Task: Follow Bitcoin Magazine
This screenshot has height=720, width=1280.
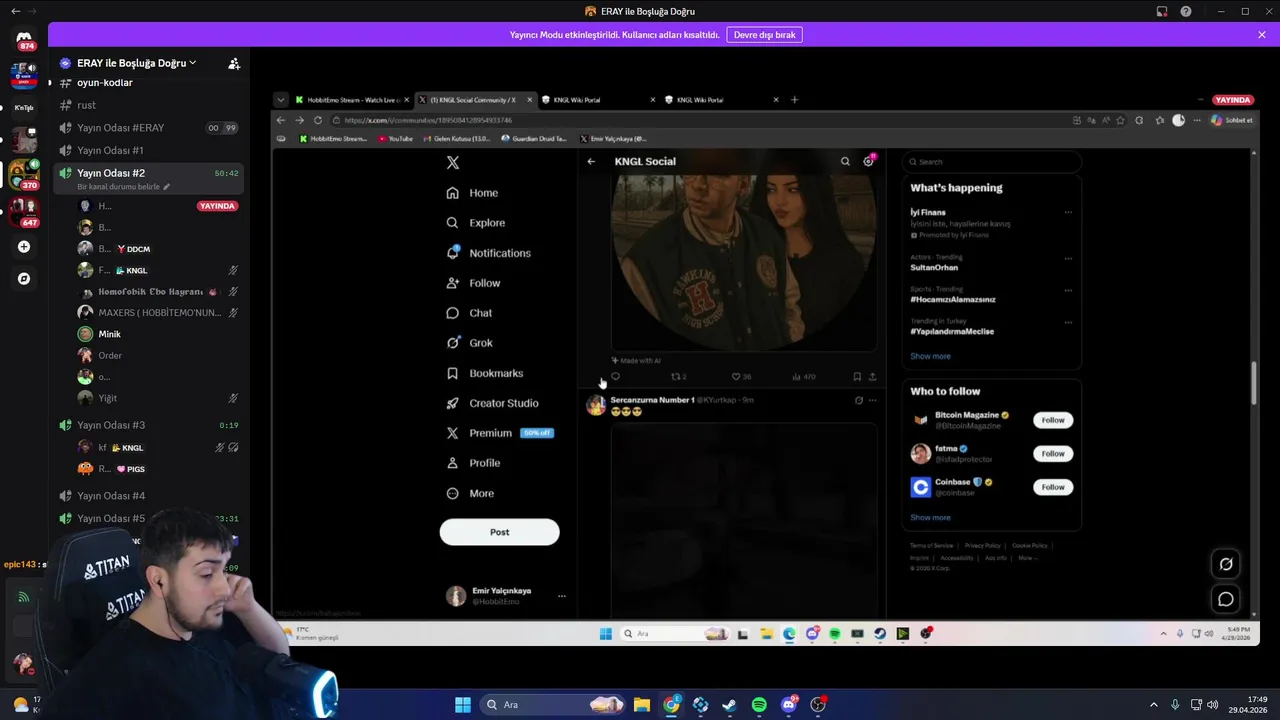Action: point(1053,420)
